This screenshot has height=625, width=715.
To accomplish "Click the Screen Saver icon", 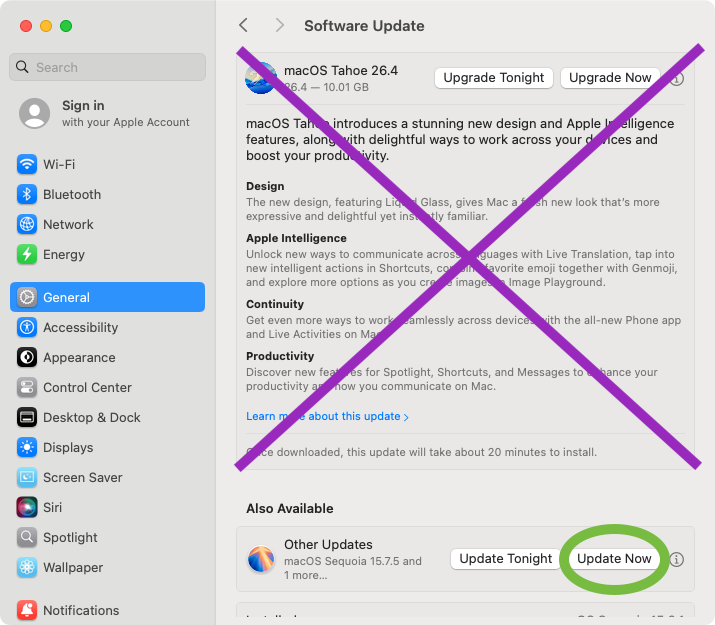I will coord(27,477).
